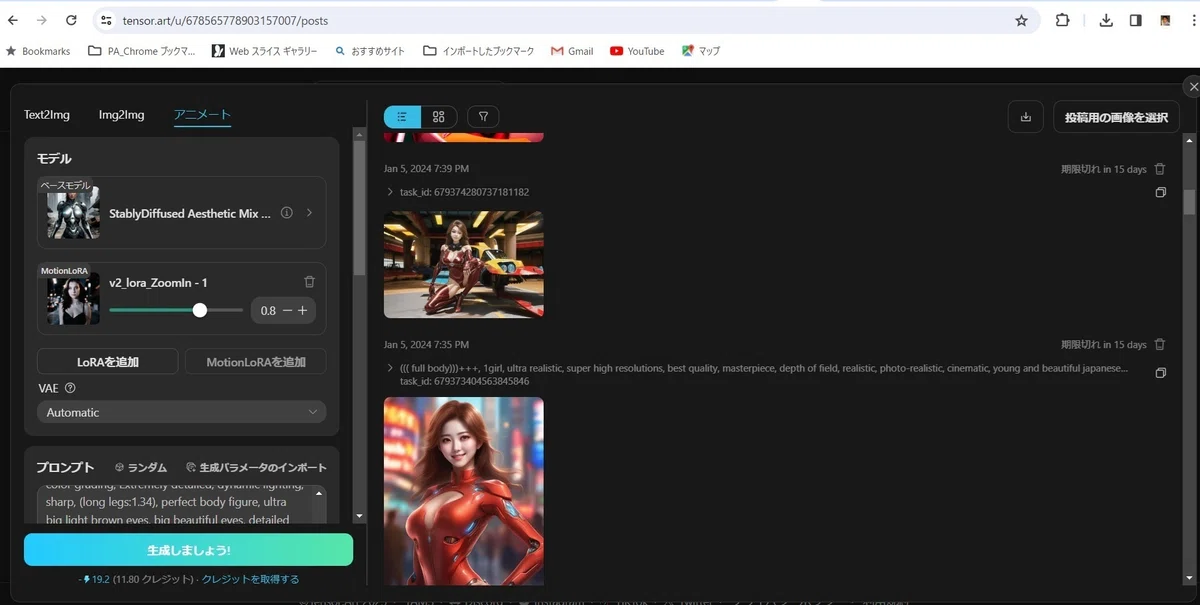Image resolution: width=1200 pixels, height=605 pixels.
Task: Open the red suit woman portrait thumbnail
Action: point(464,491)
